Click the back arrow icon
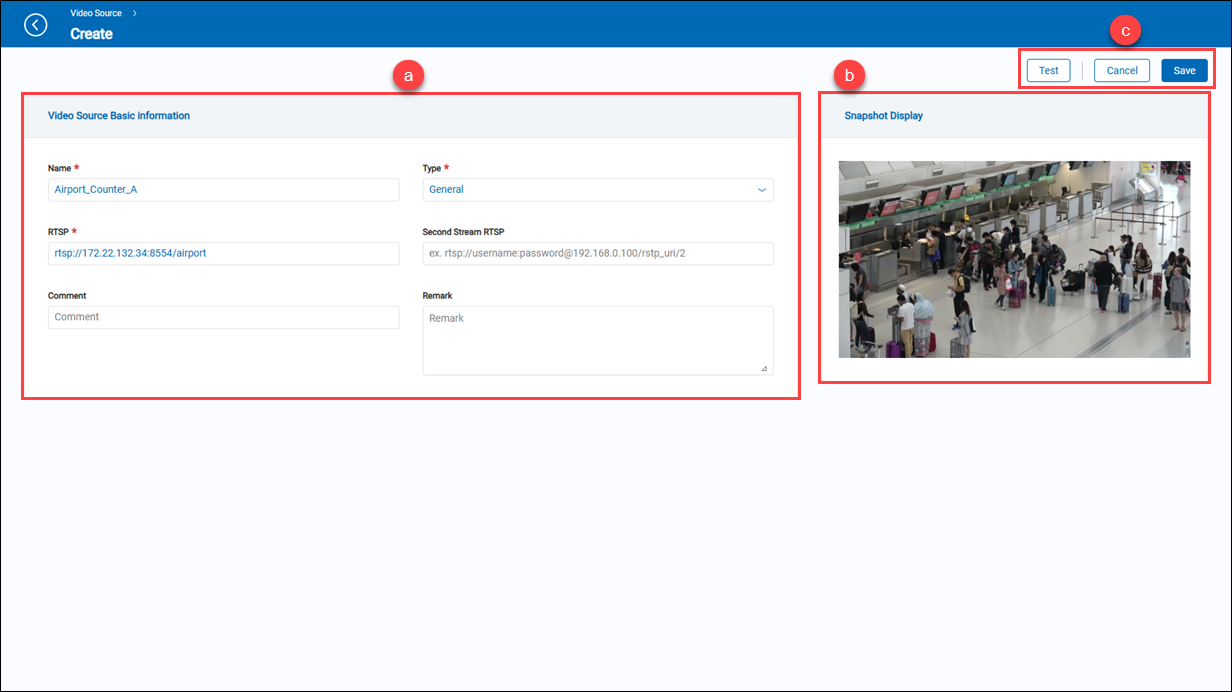The width and height of the screenshot is (1232, 692). pos(36,24)
